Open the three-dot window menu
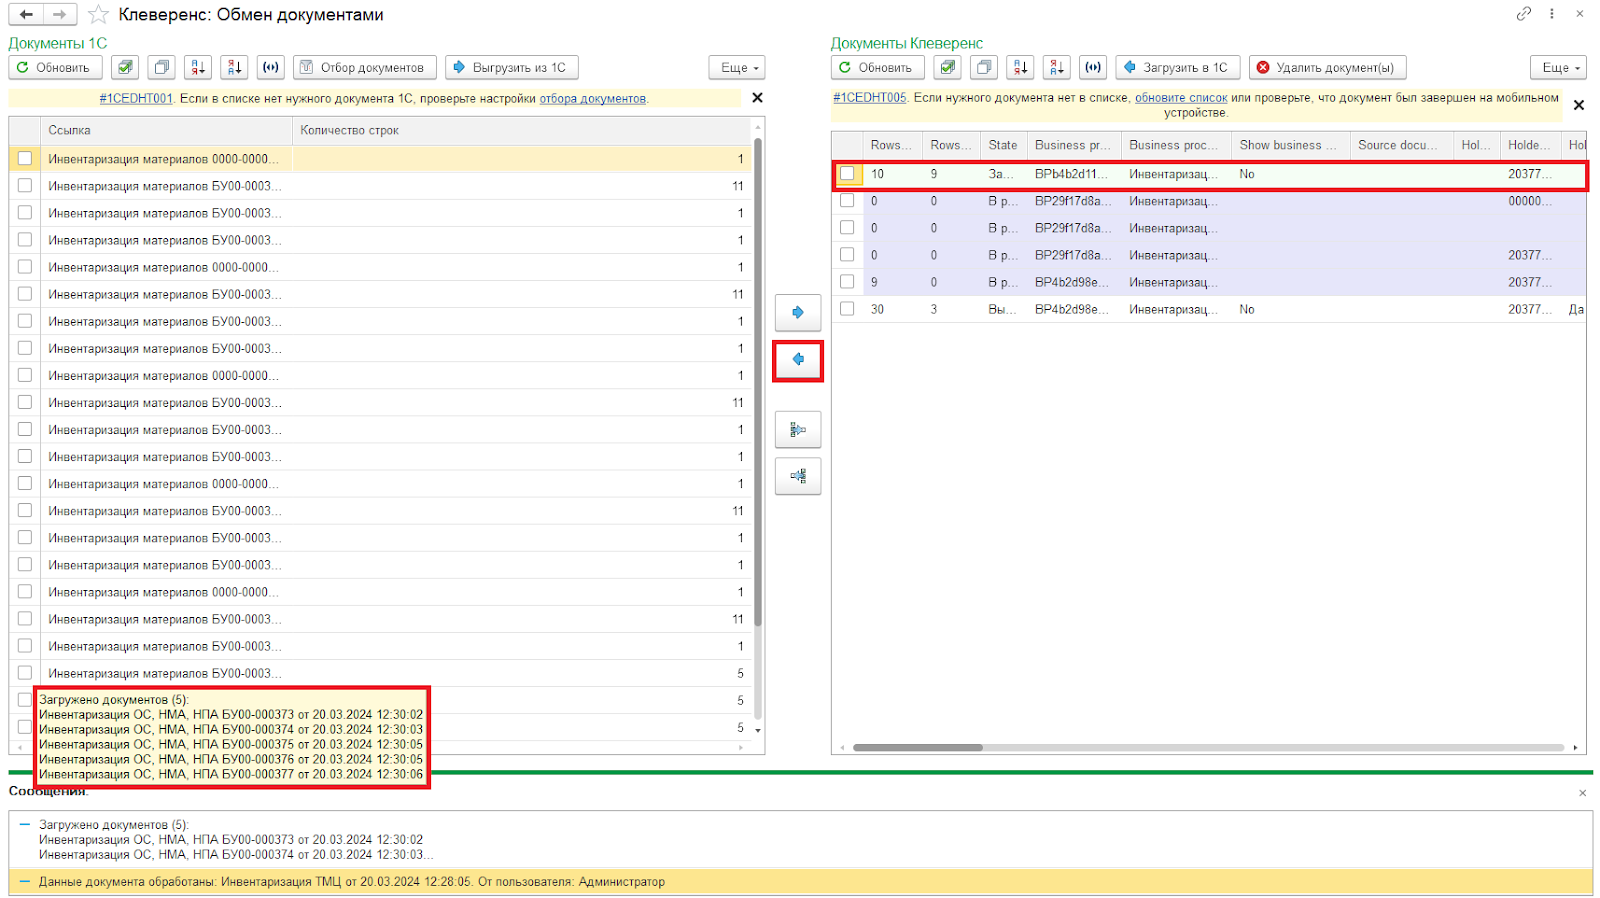The height and width of the screenshot is (898, 1600). pyautogui.click(x=1552, y=14)
